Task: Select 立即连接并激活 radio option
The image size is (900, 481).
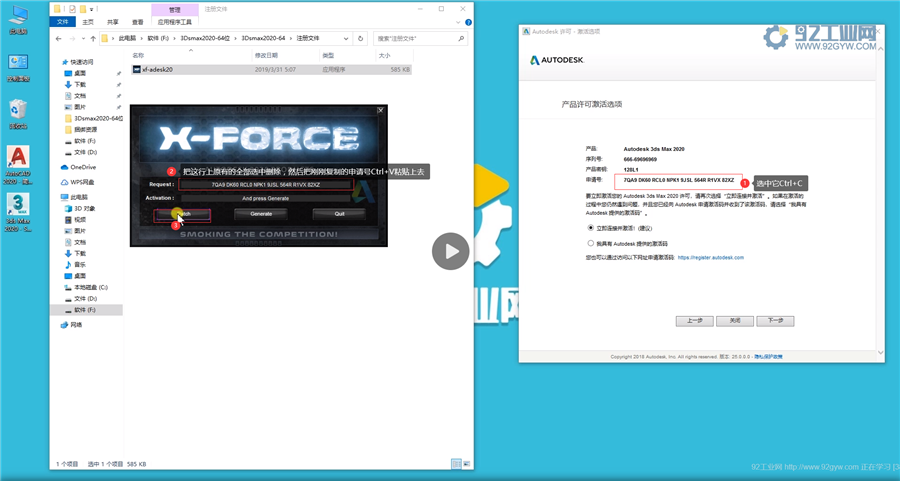Action: point(590,228)
